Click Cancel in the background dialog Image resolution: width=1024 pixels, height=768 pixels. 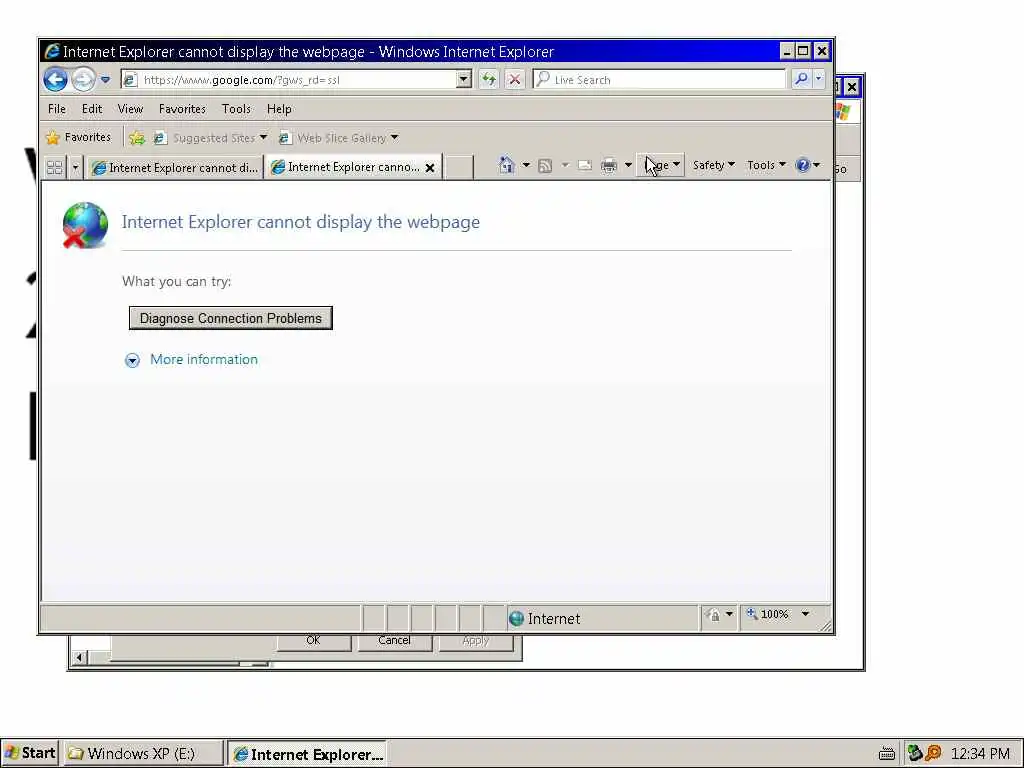pos(394,642)
